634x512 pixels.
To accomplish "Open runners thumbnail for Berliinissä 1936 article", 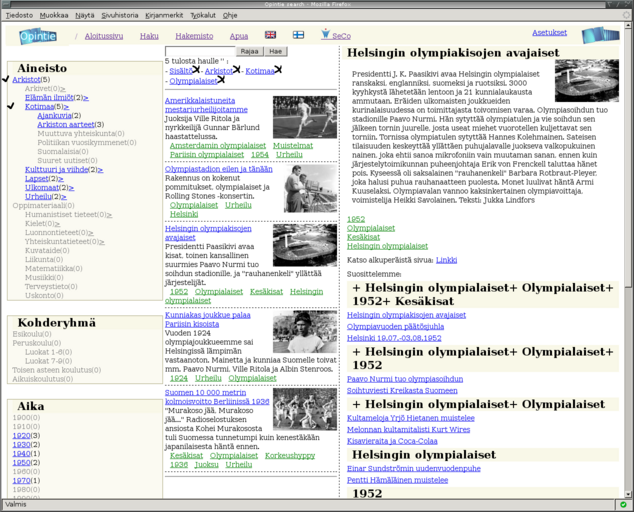I will 305,409.
